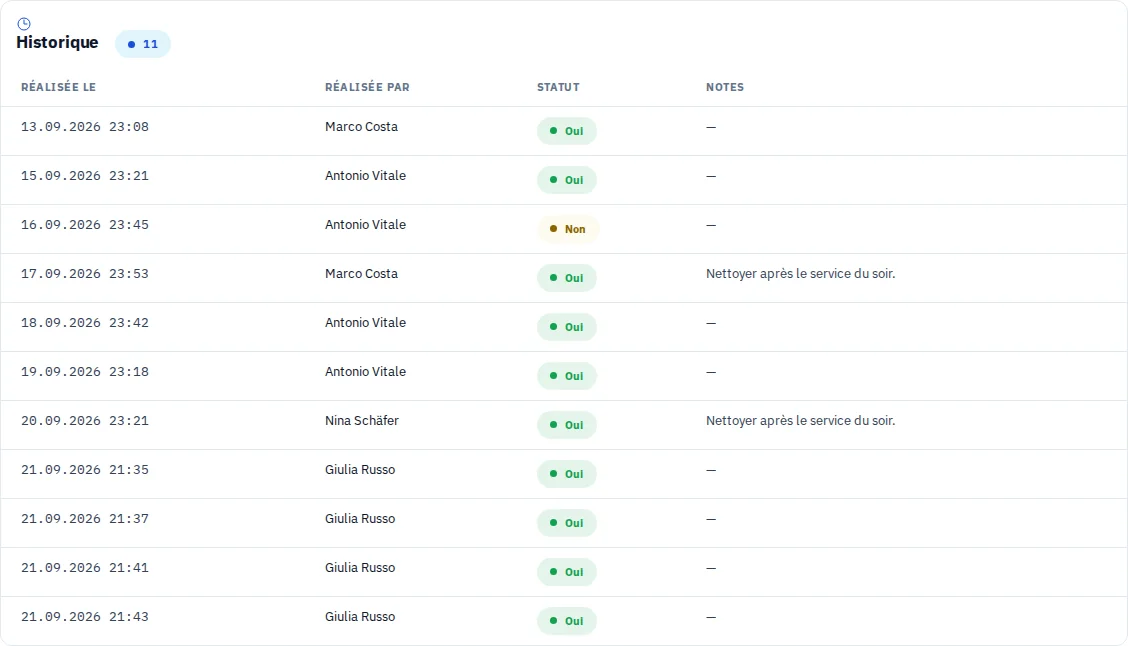
Task: Select the date 21.09.2026 21:43
Action: (85, 616)
